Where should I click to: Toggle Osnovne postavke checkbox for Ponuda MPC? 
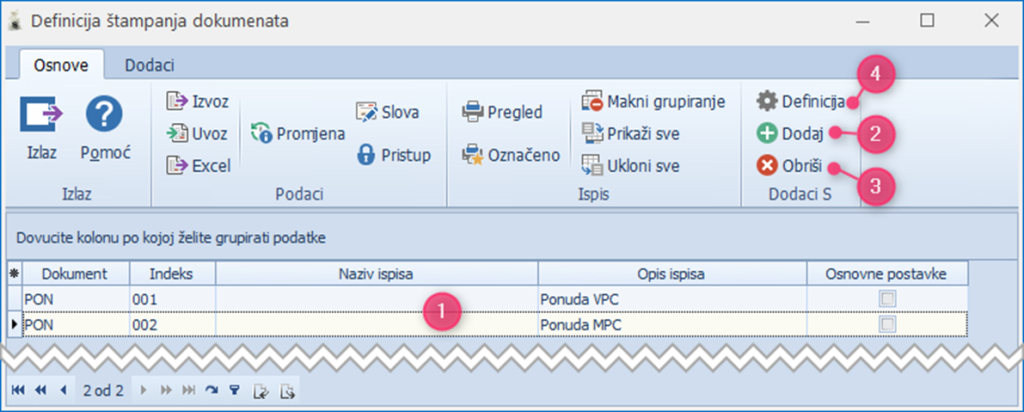coord(887,324)
